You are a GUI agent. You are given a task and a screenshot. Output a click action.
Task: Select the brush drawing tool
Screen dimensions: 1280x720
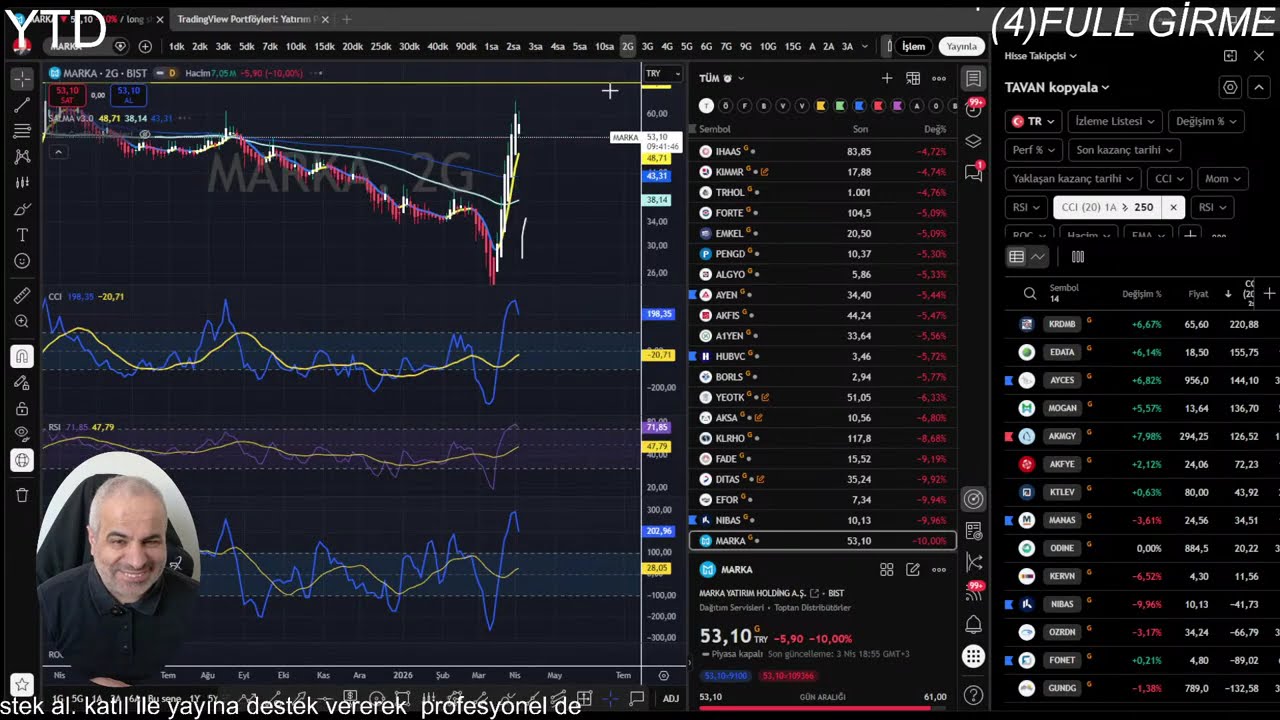coord(22,209)
